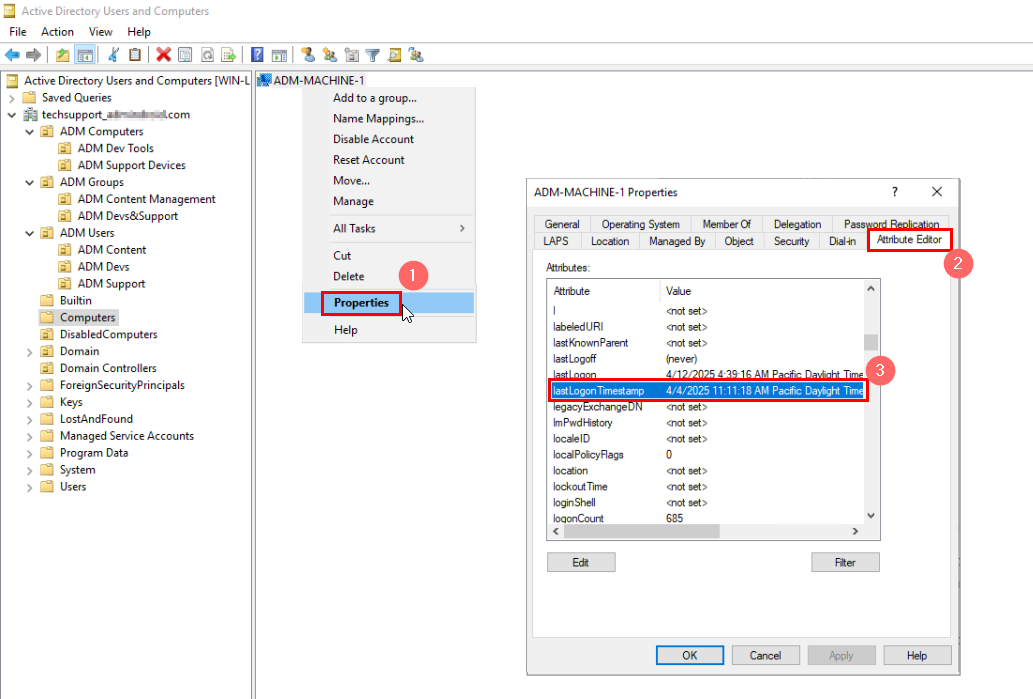The height and width of the screenshot is (699, 1033).
Task: Click the red Delete toolbar icon
Action: (163, 55)
